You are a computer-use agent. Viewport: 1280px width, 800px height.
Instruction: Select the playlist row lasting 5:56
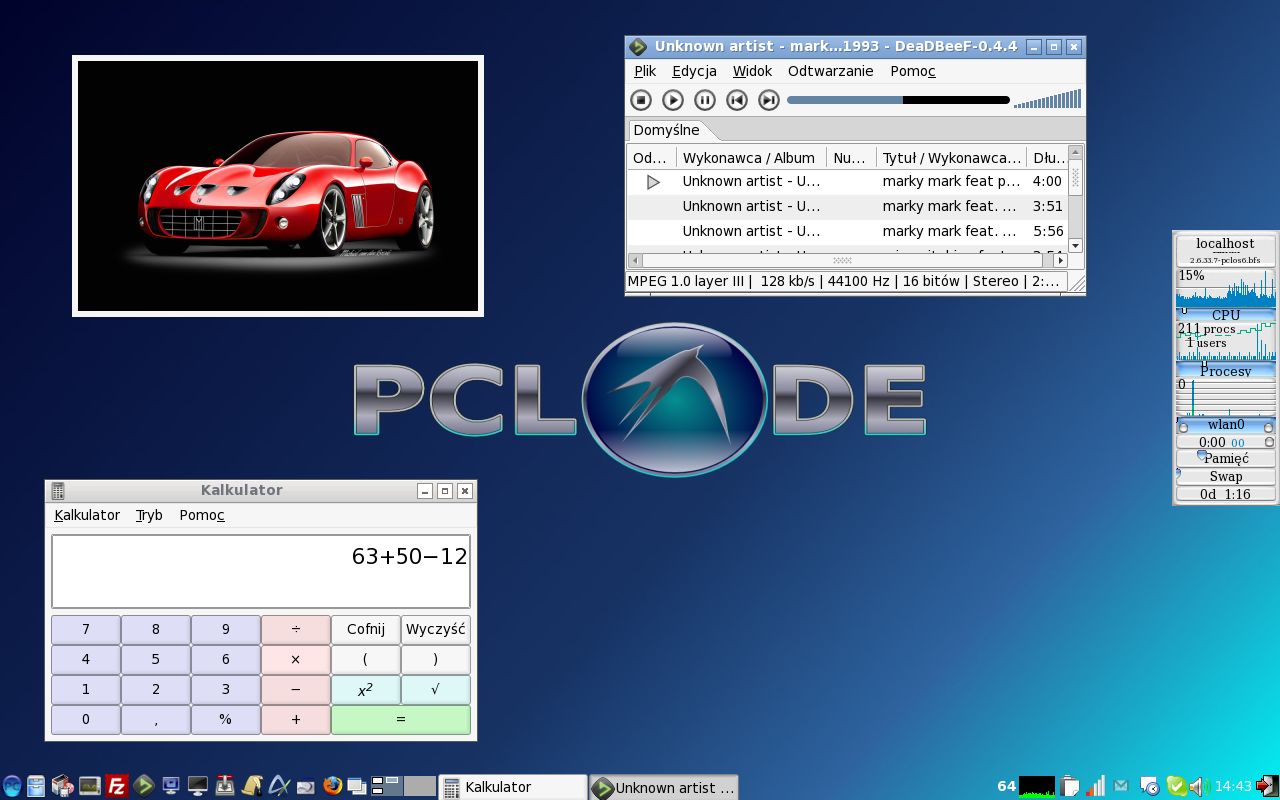[x=847, y=231]
